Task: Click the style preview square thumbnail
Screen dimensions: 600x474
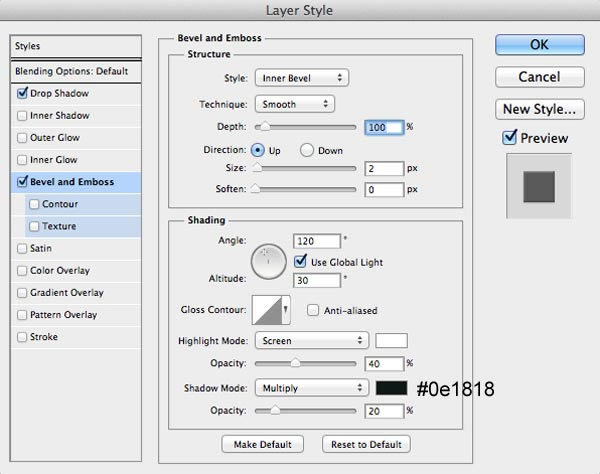Action: [539, 187]
